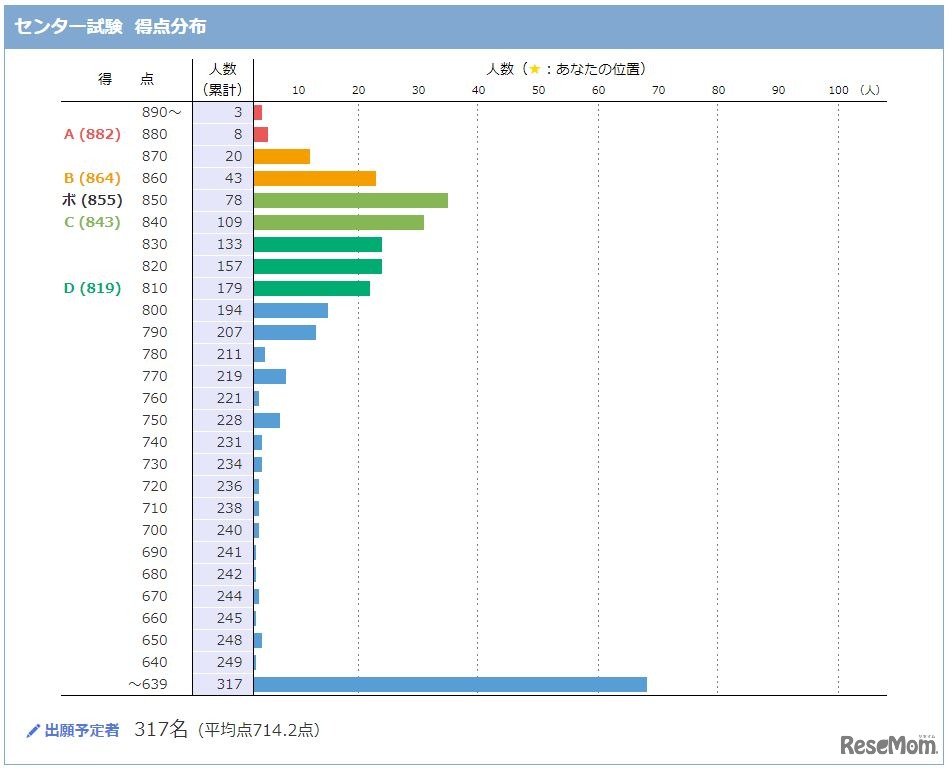Open the C (843) grade details
Screen dimensions: 951x768
point(91,222)
